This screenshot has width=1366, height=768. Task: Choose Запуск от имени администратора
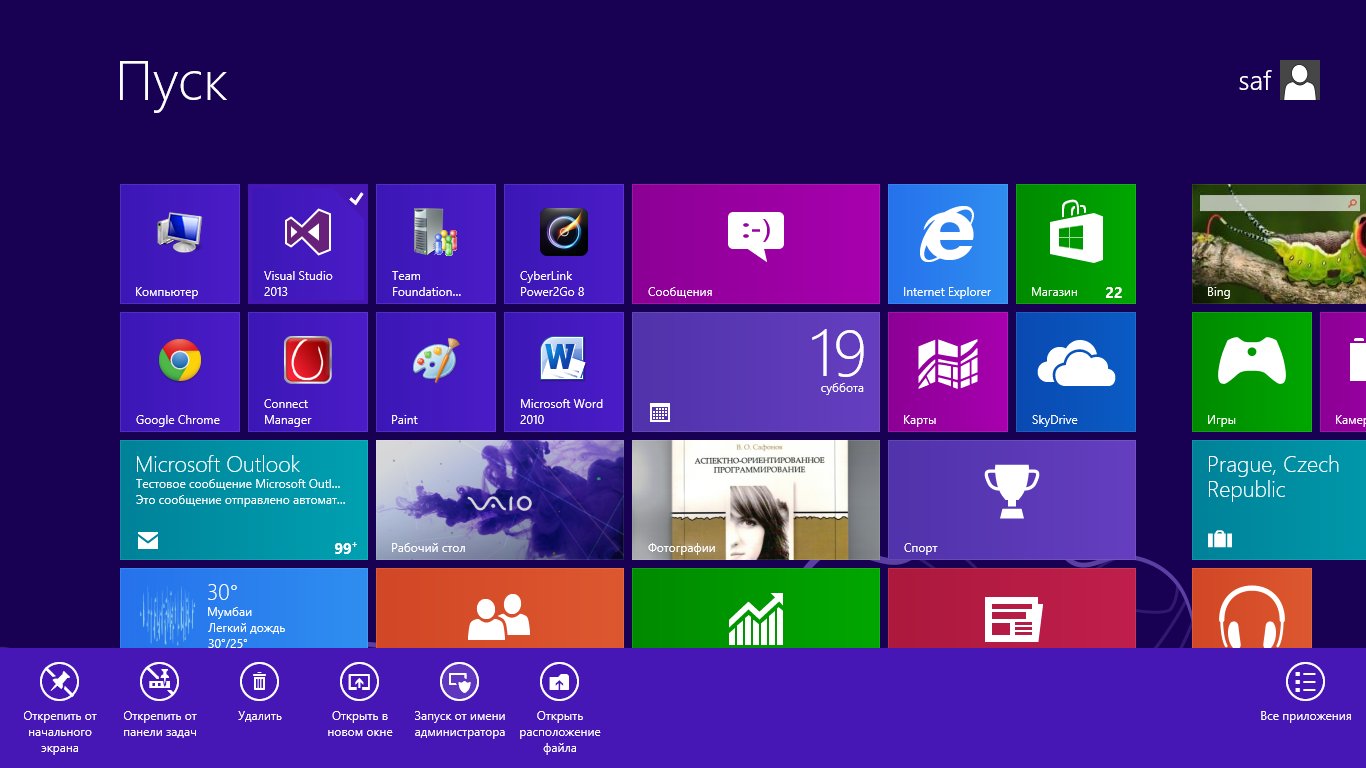click(460, 700)
